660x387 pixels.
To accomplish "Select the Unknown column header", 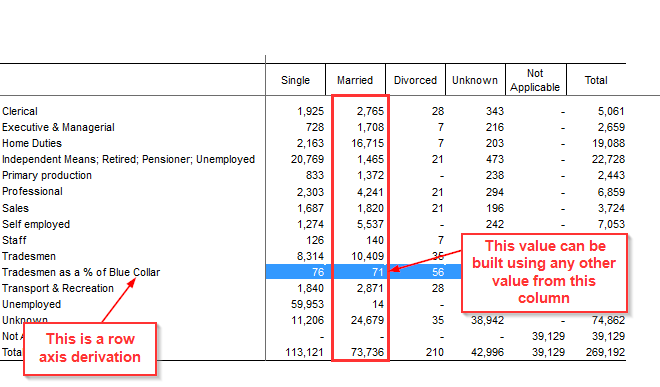I will (x=475, y=80).
